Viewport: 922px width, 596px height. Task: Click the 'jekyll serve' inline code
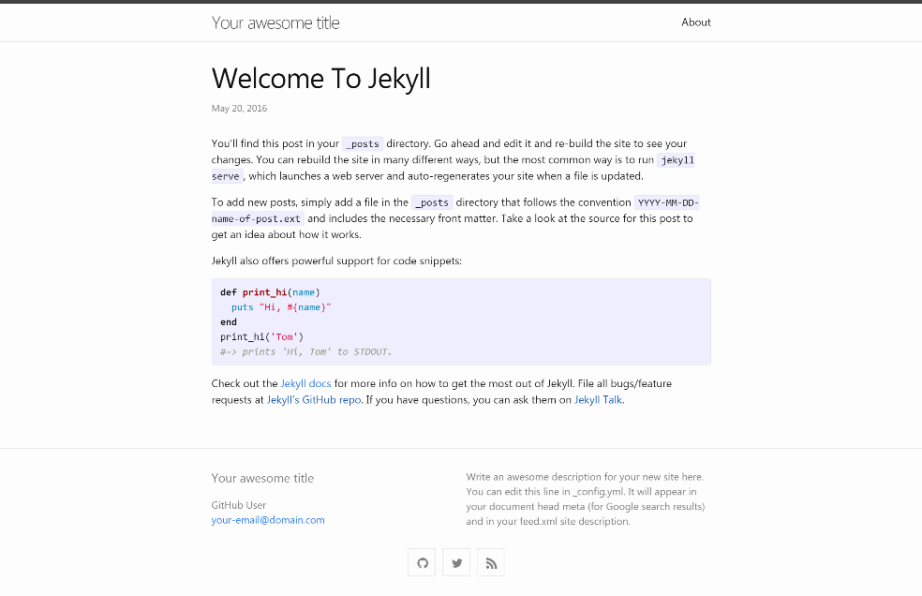(676, 160)
